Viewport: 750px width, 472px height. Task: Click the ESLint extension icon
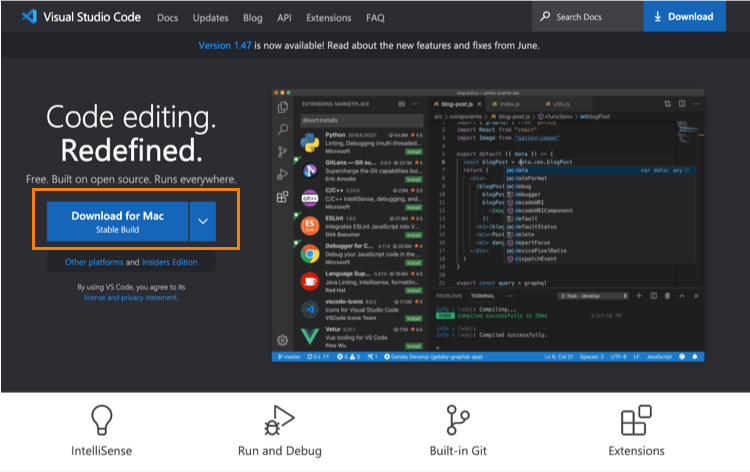310,226
